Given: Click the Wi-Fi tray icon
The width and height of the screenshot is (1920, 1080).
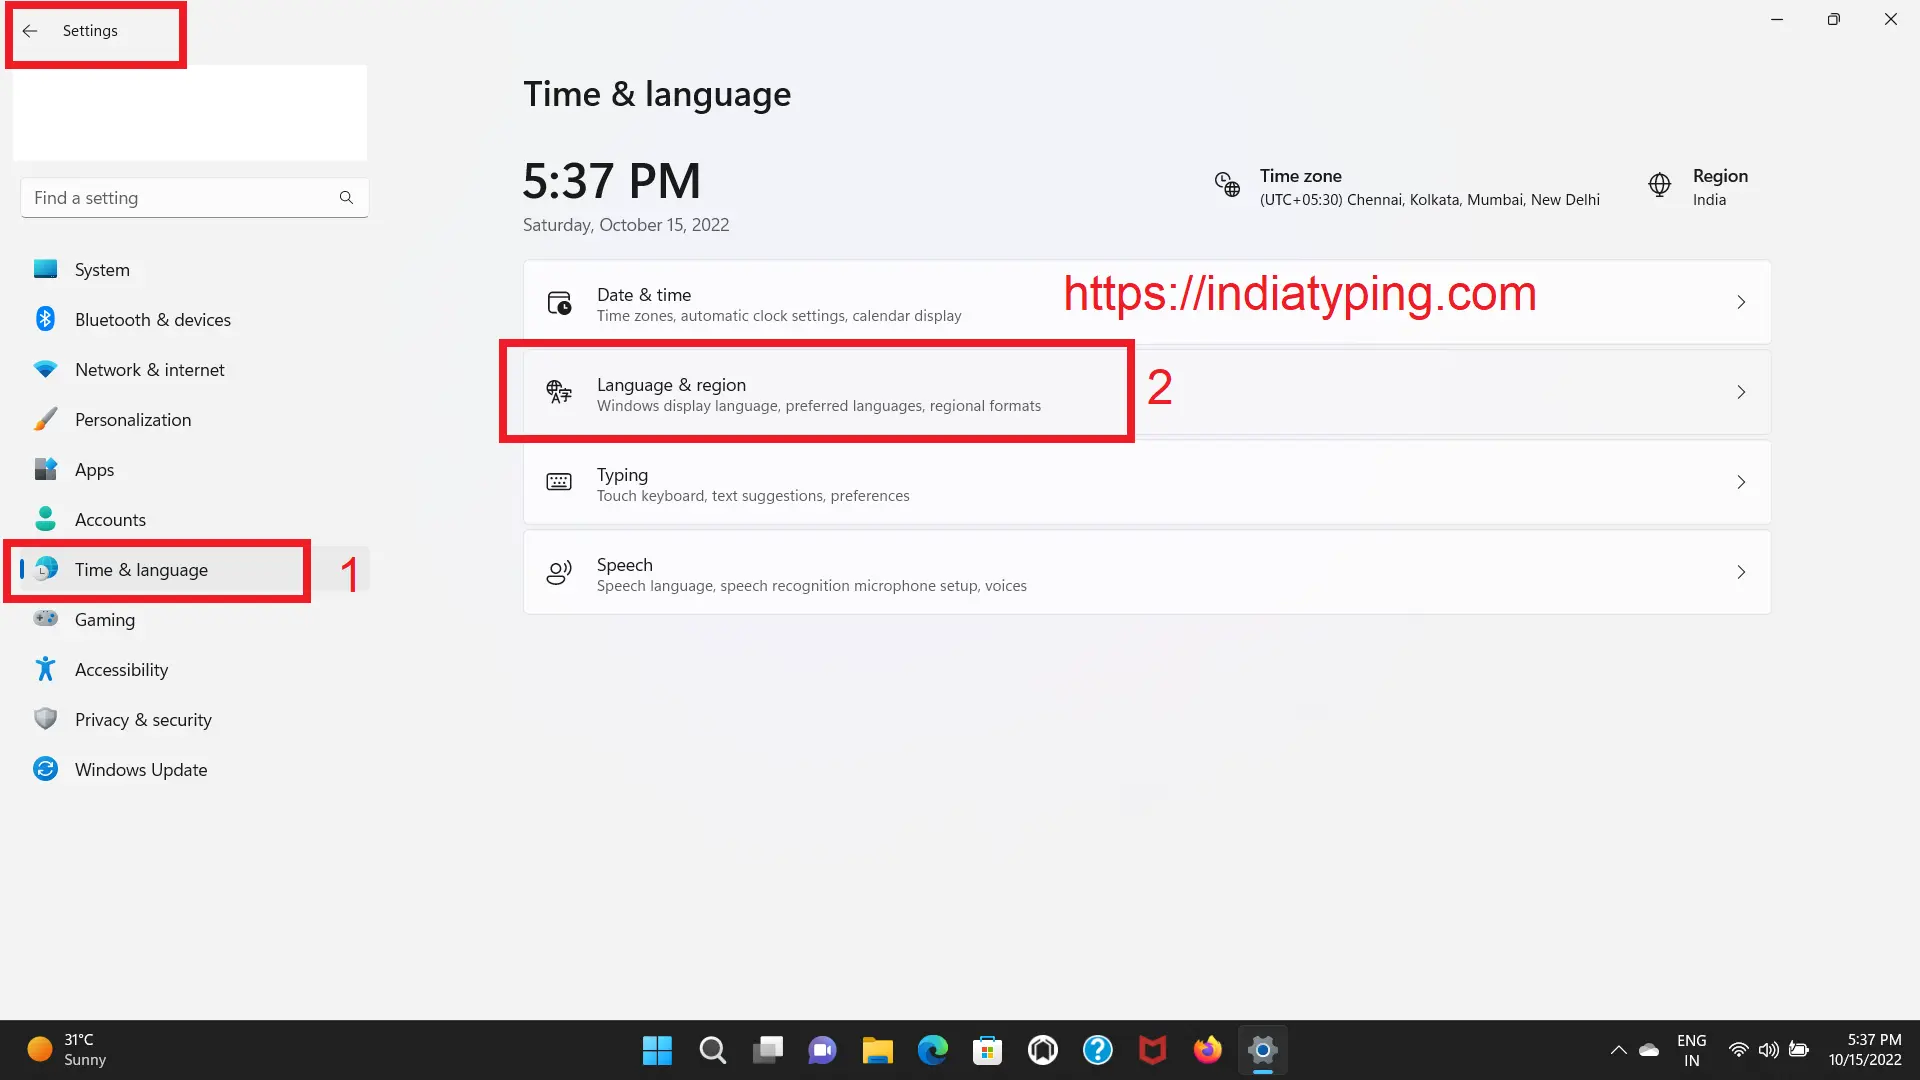Looking at the screenshot, I should [x=1738, y=1050].
